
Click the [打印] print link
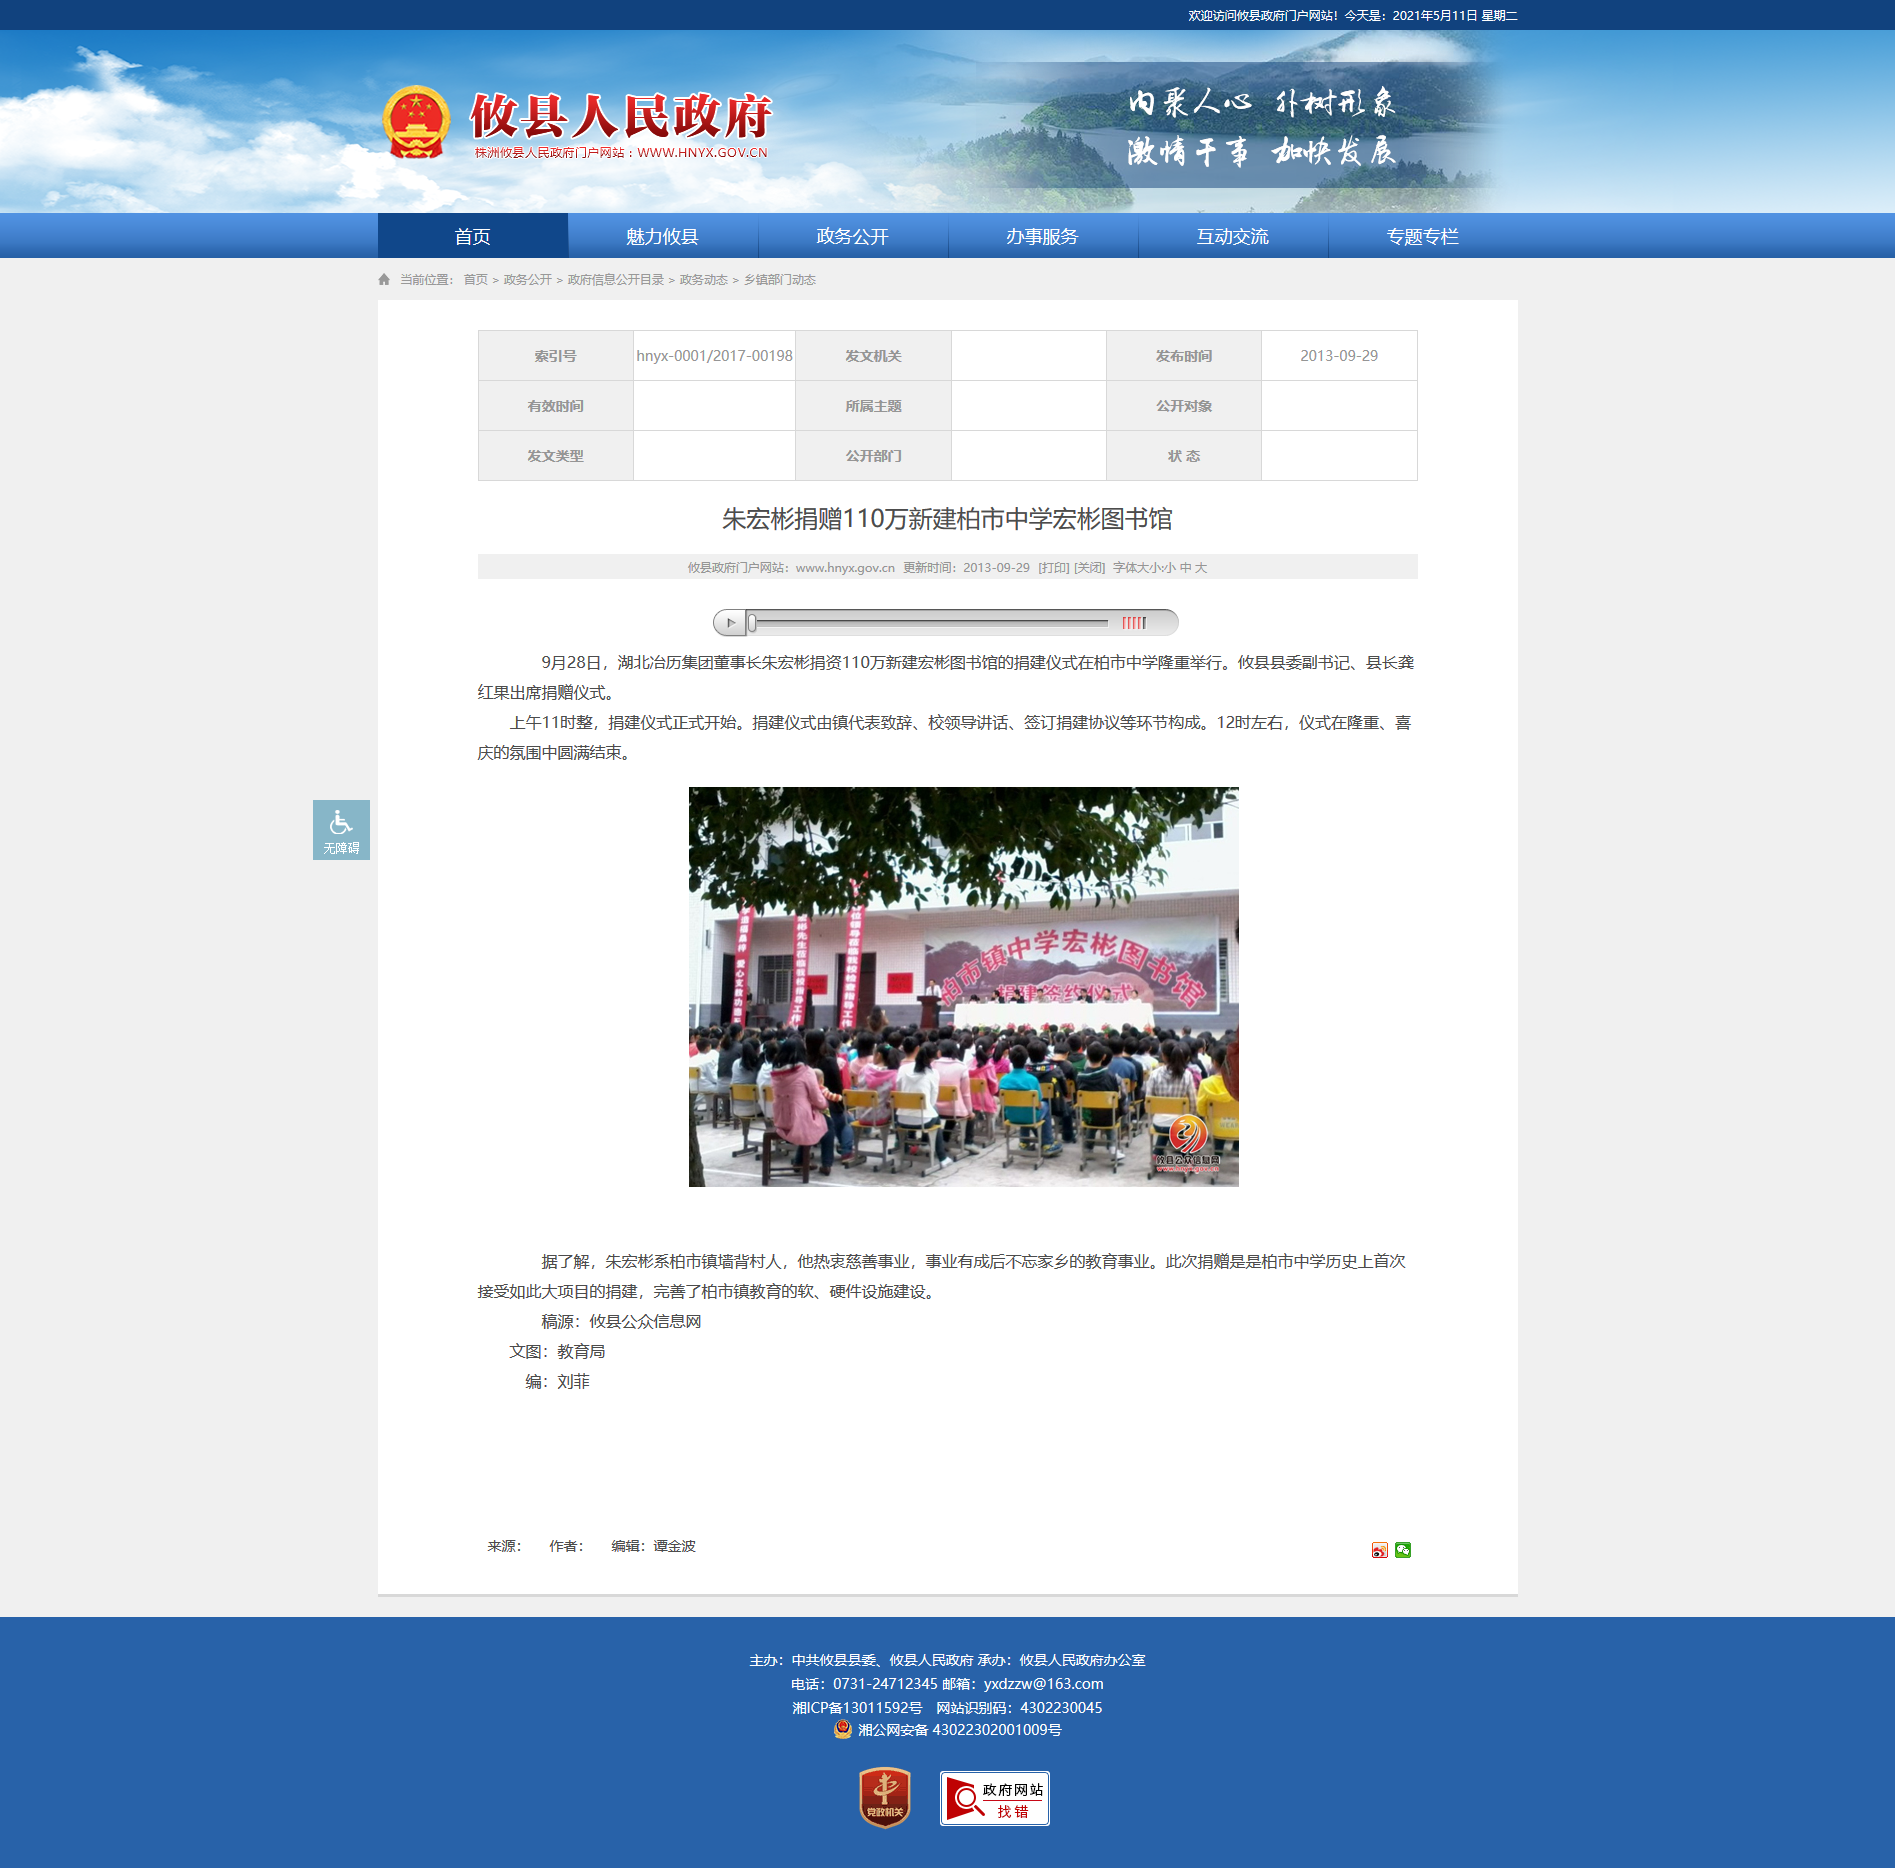(x=1053, y=568)
